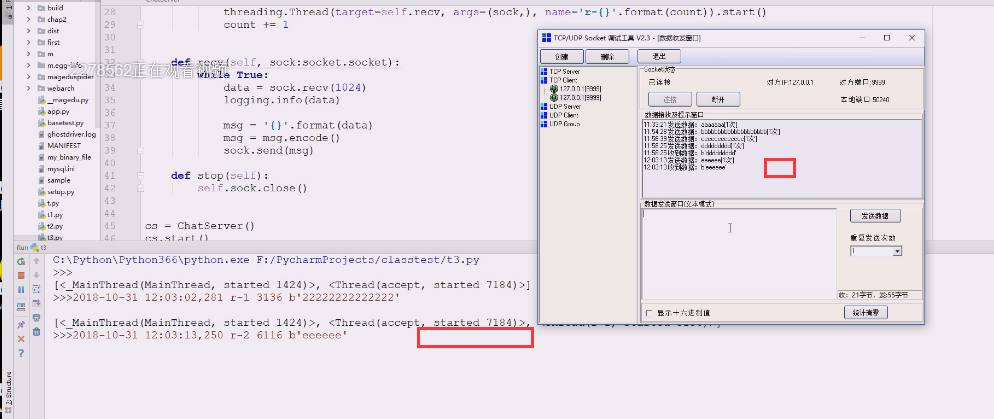Select ghostdriver.log file
Screen dimensions: 994x419
67,134
